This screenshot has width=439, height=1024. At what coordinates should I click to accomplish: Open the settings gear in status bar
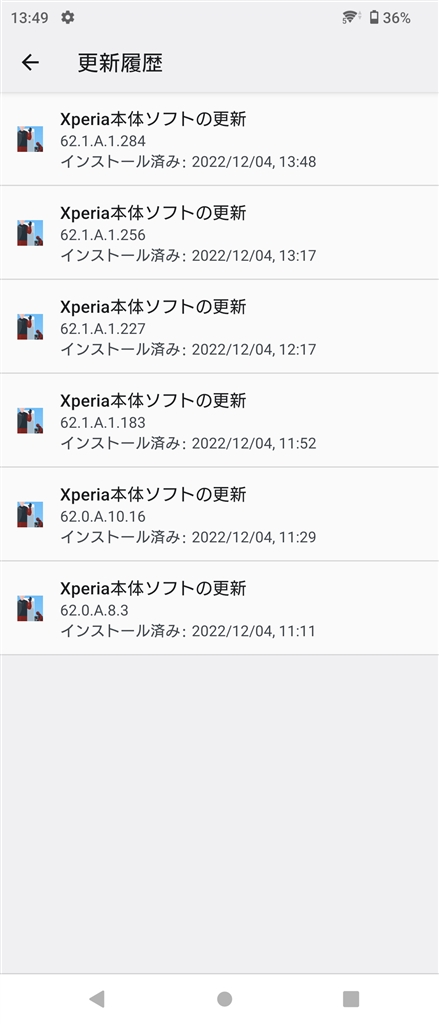click(x=67, y=18)
